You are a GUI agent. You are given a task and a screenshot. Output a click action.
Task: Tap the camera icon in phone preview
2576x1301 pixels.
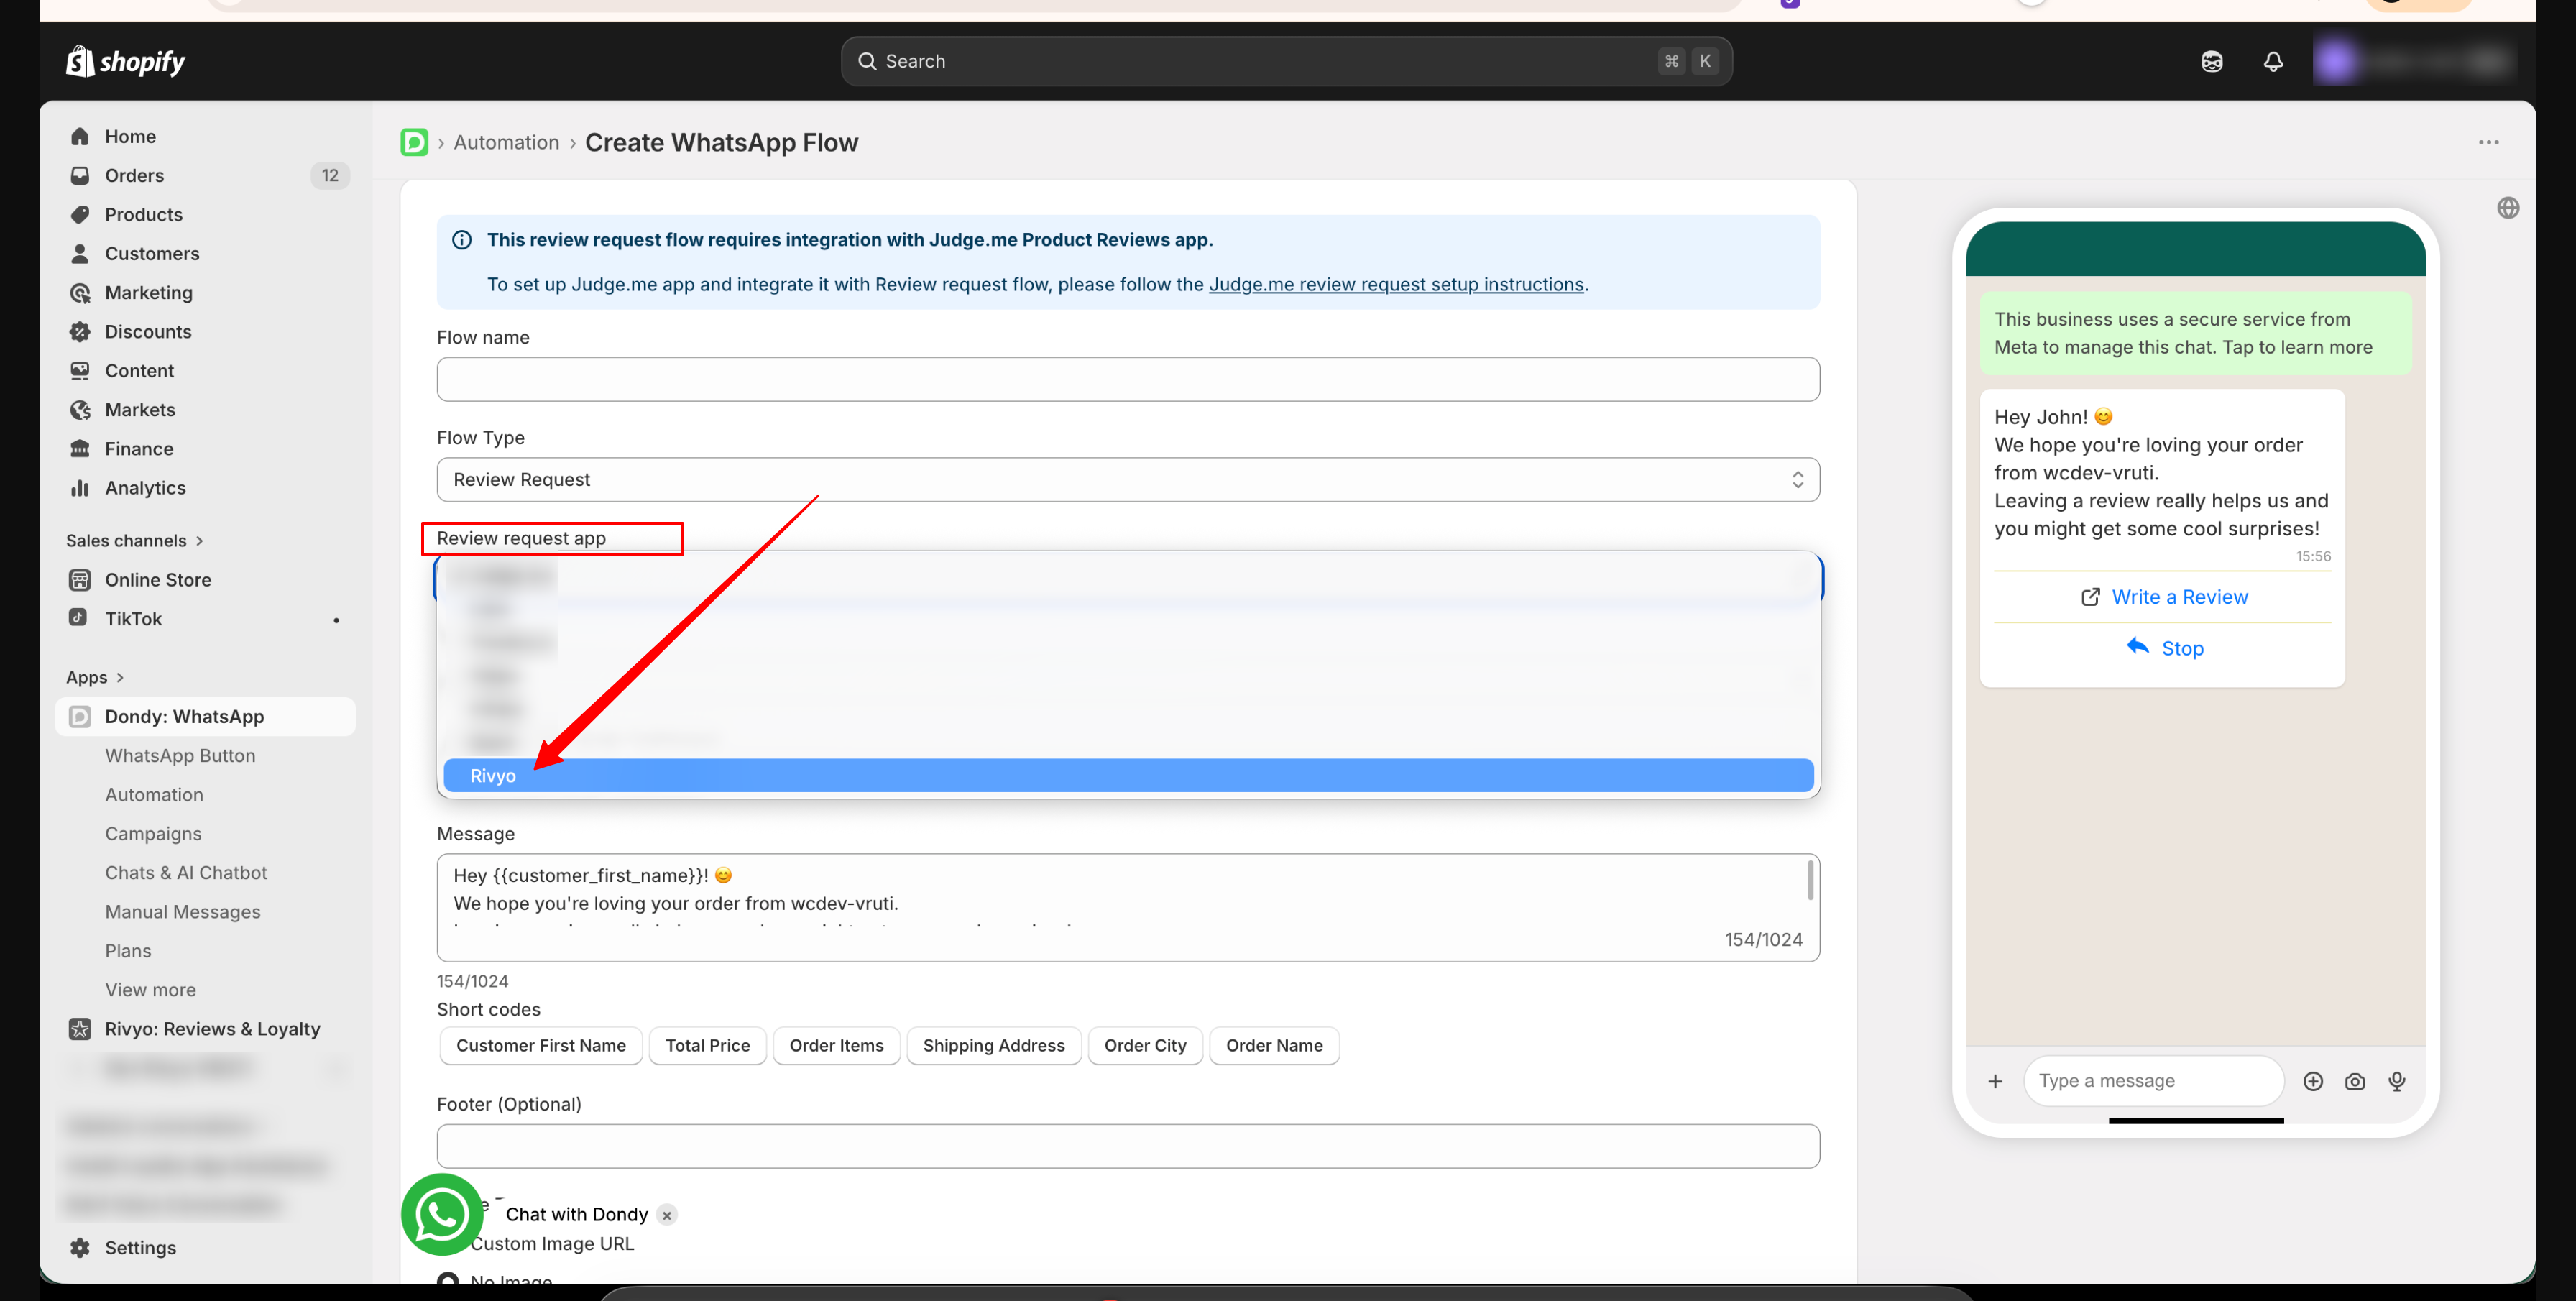click(x=2354, y=1081)
